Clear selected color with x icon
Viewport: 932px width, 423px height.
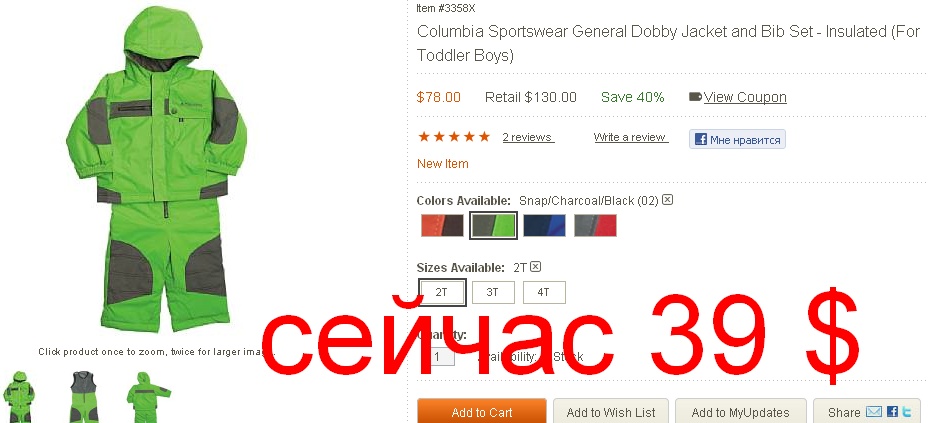(667, 200)
